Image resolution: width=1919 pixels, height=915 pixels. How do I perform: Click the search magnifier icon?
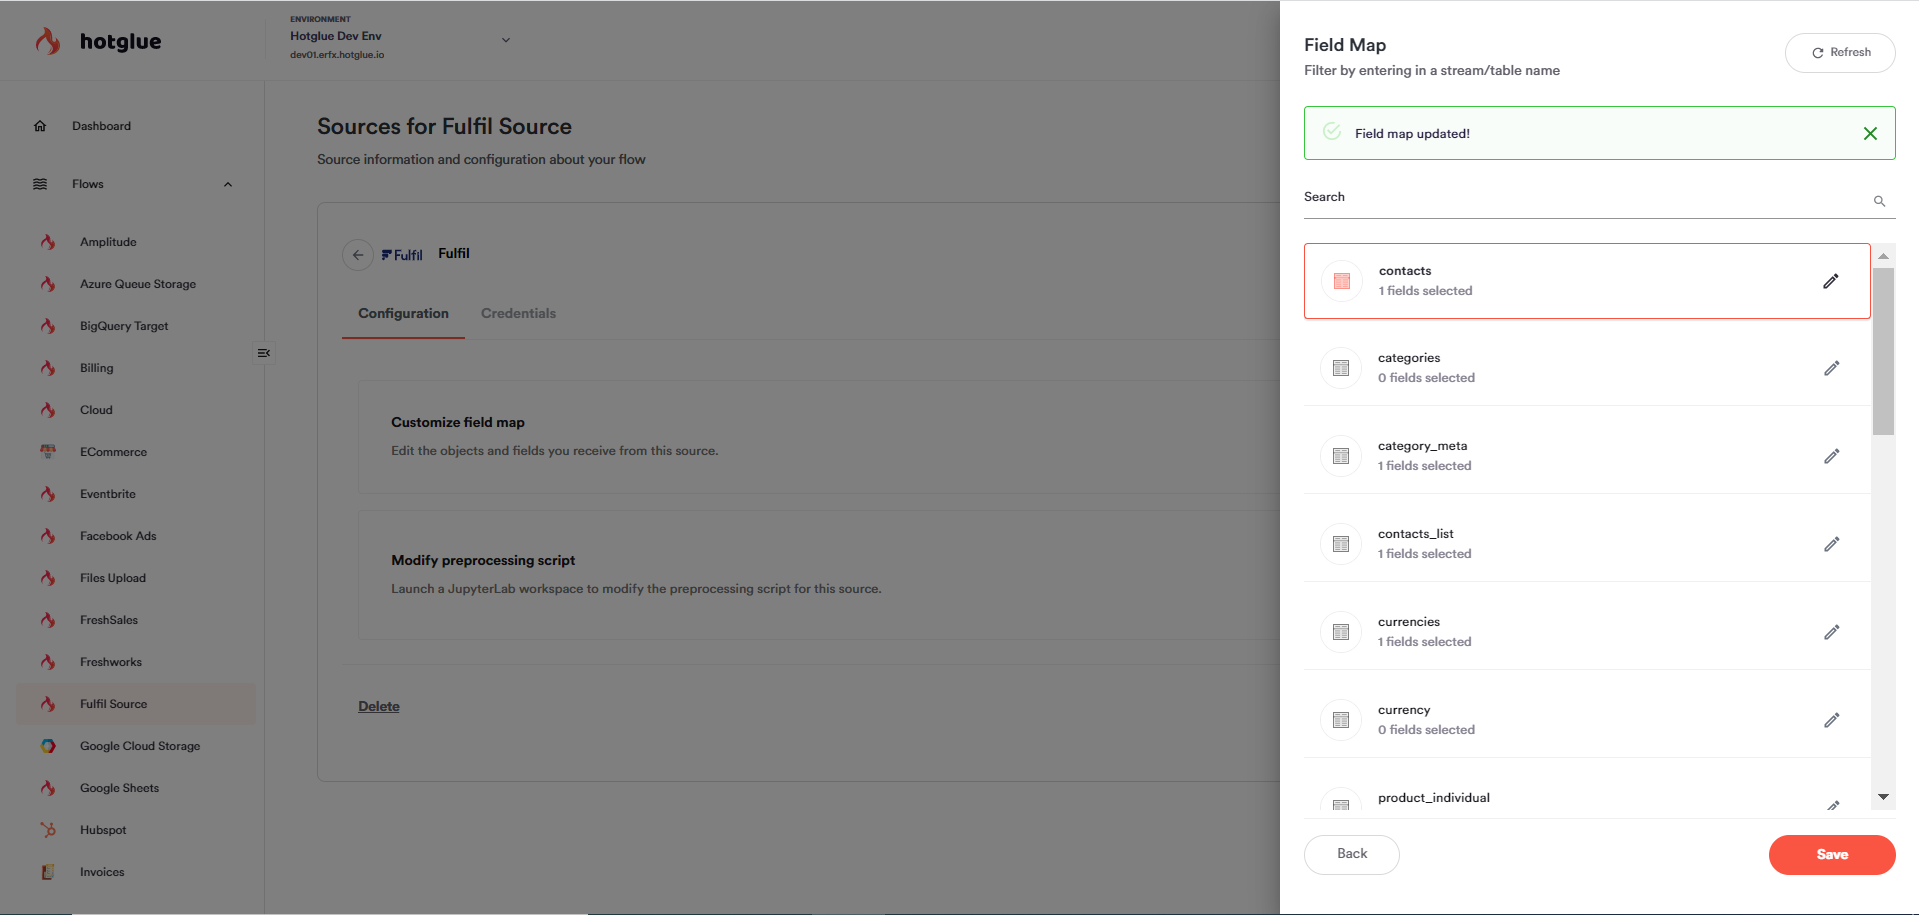point(1879,201)
